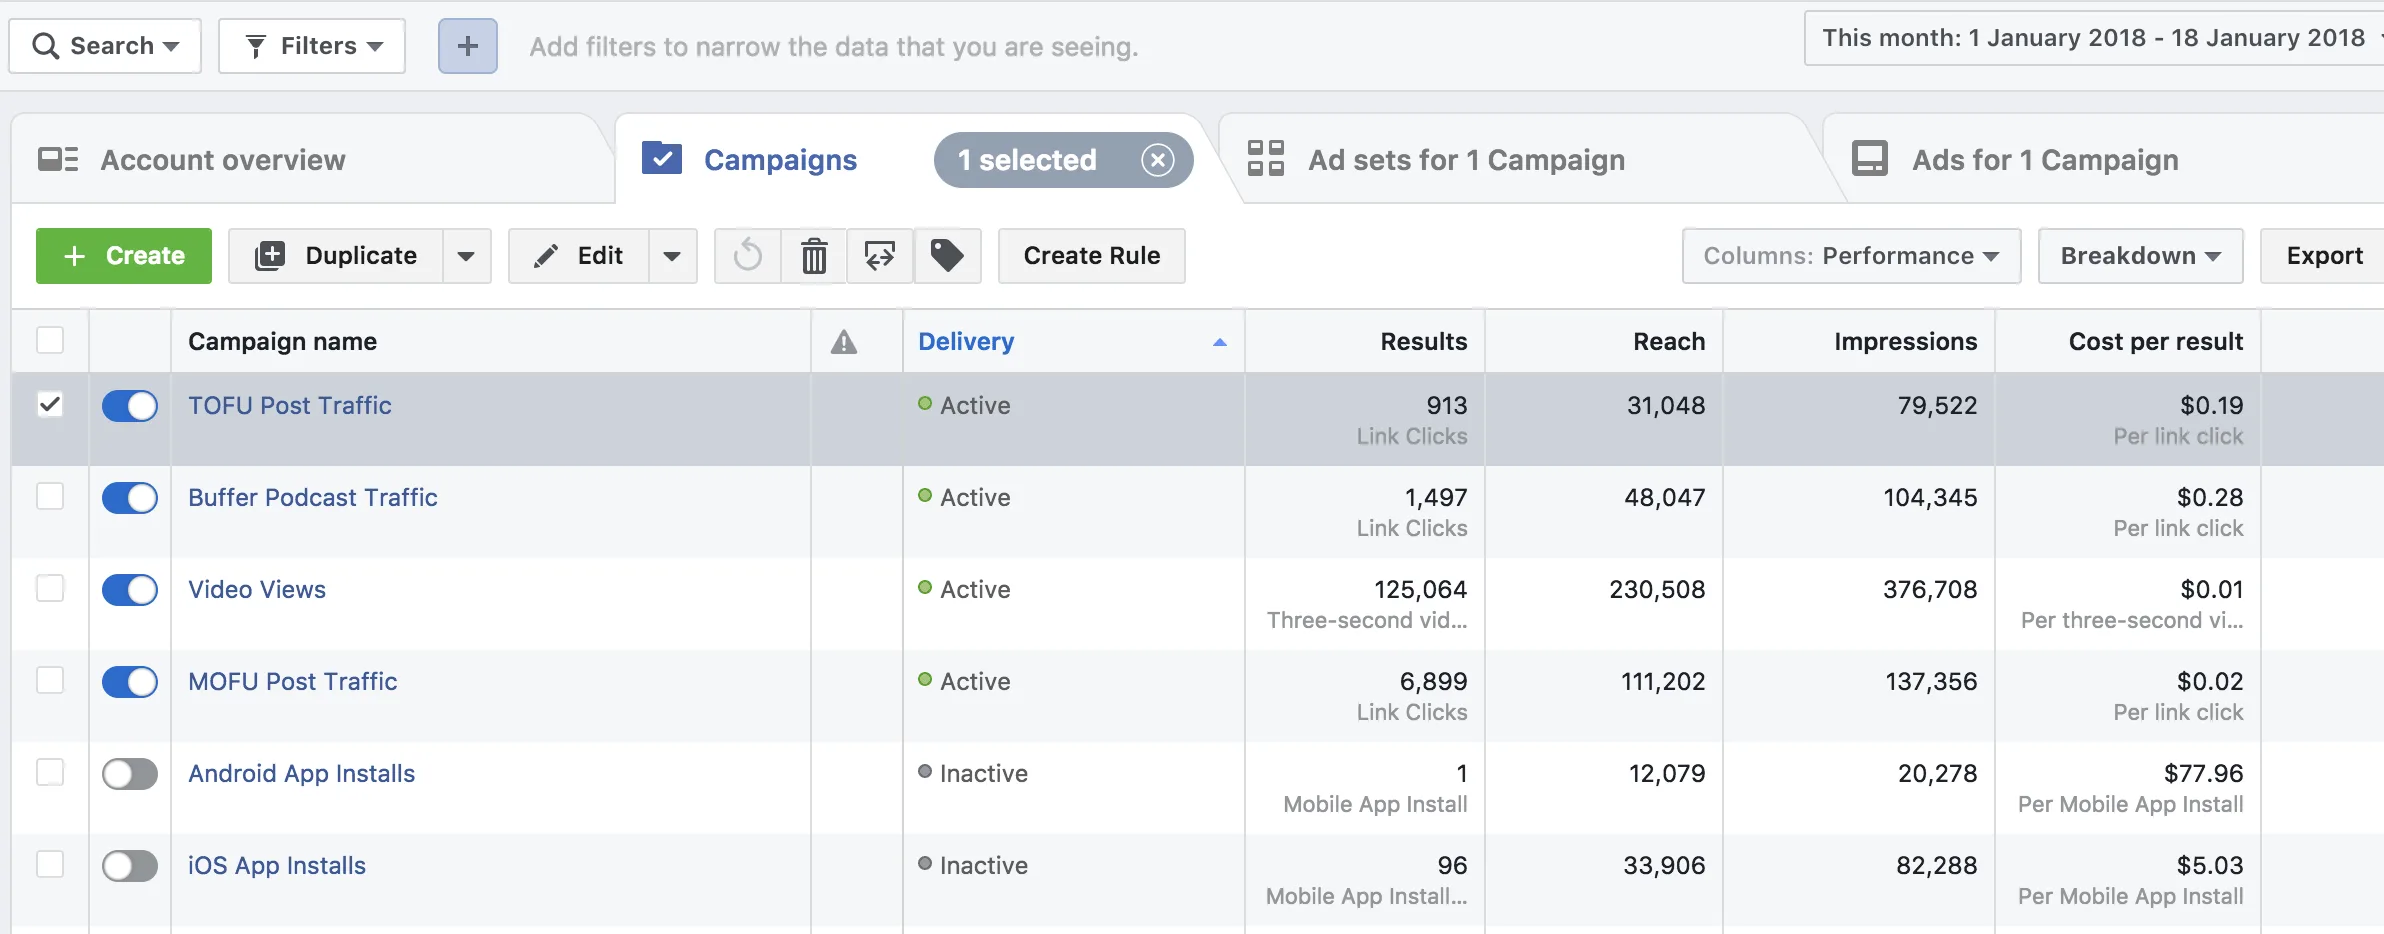2384x934 pixels.
Task: Click the warning column icon in the table header
Action: click(x=845, y=342)
